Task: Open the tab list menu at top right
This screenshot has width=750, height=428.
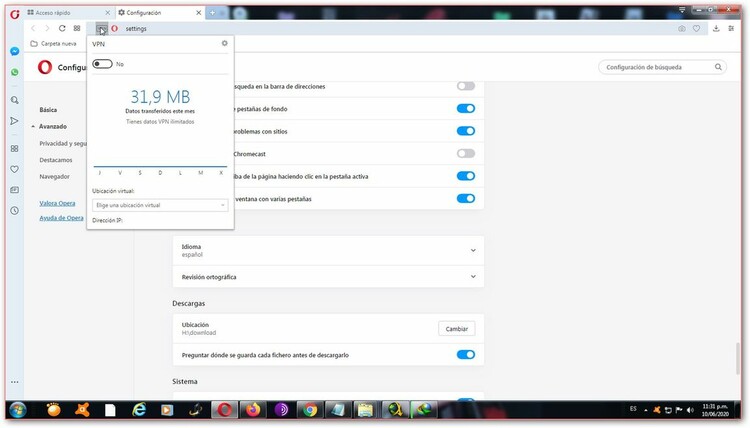Action: tap(682, 10)
